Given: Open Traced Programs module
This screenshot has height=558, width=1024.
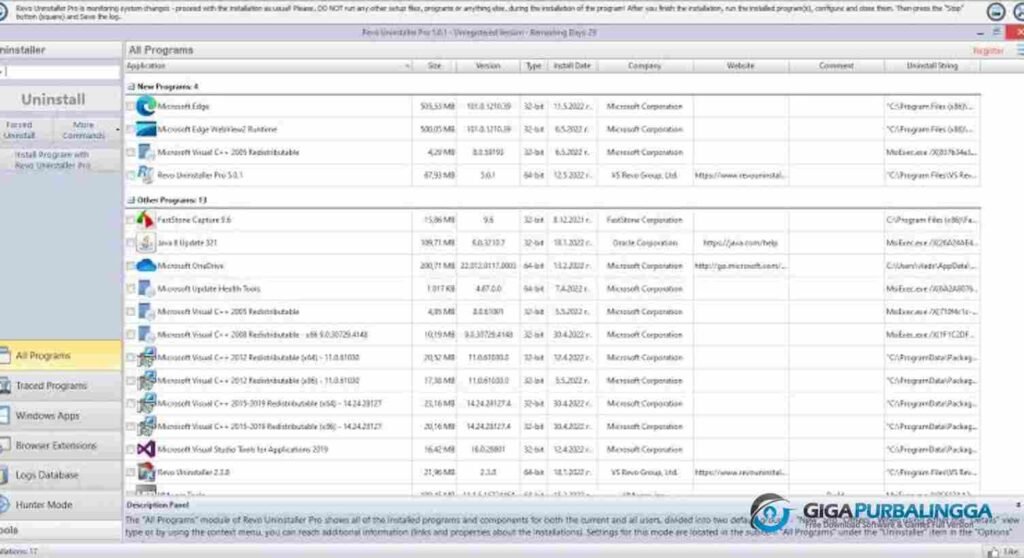Looking at the screenshot, I should [x=61, y=386].
